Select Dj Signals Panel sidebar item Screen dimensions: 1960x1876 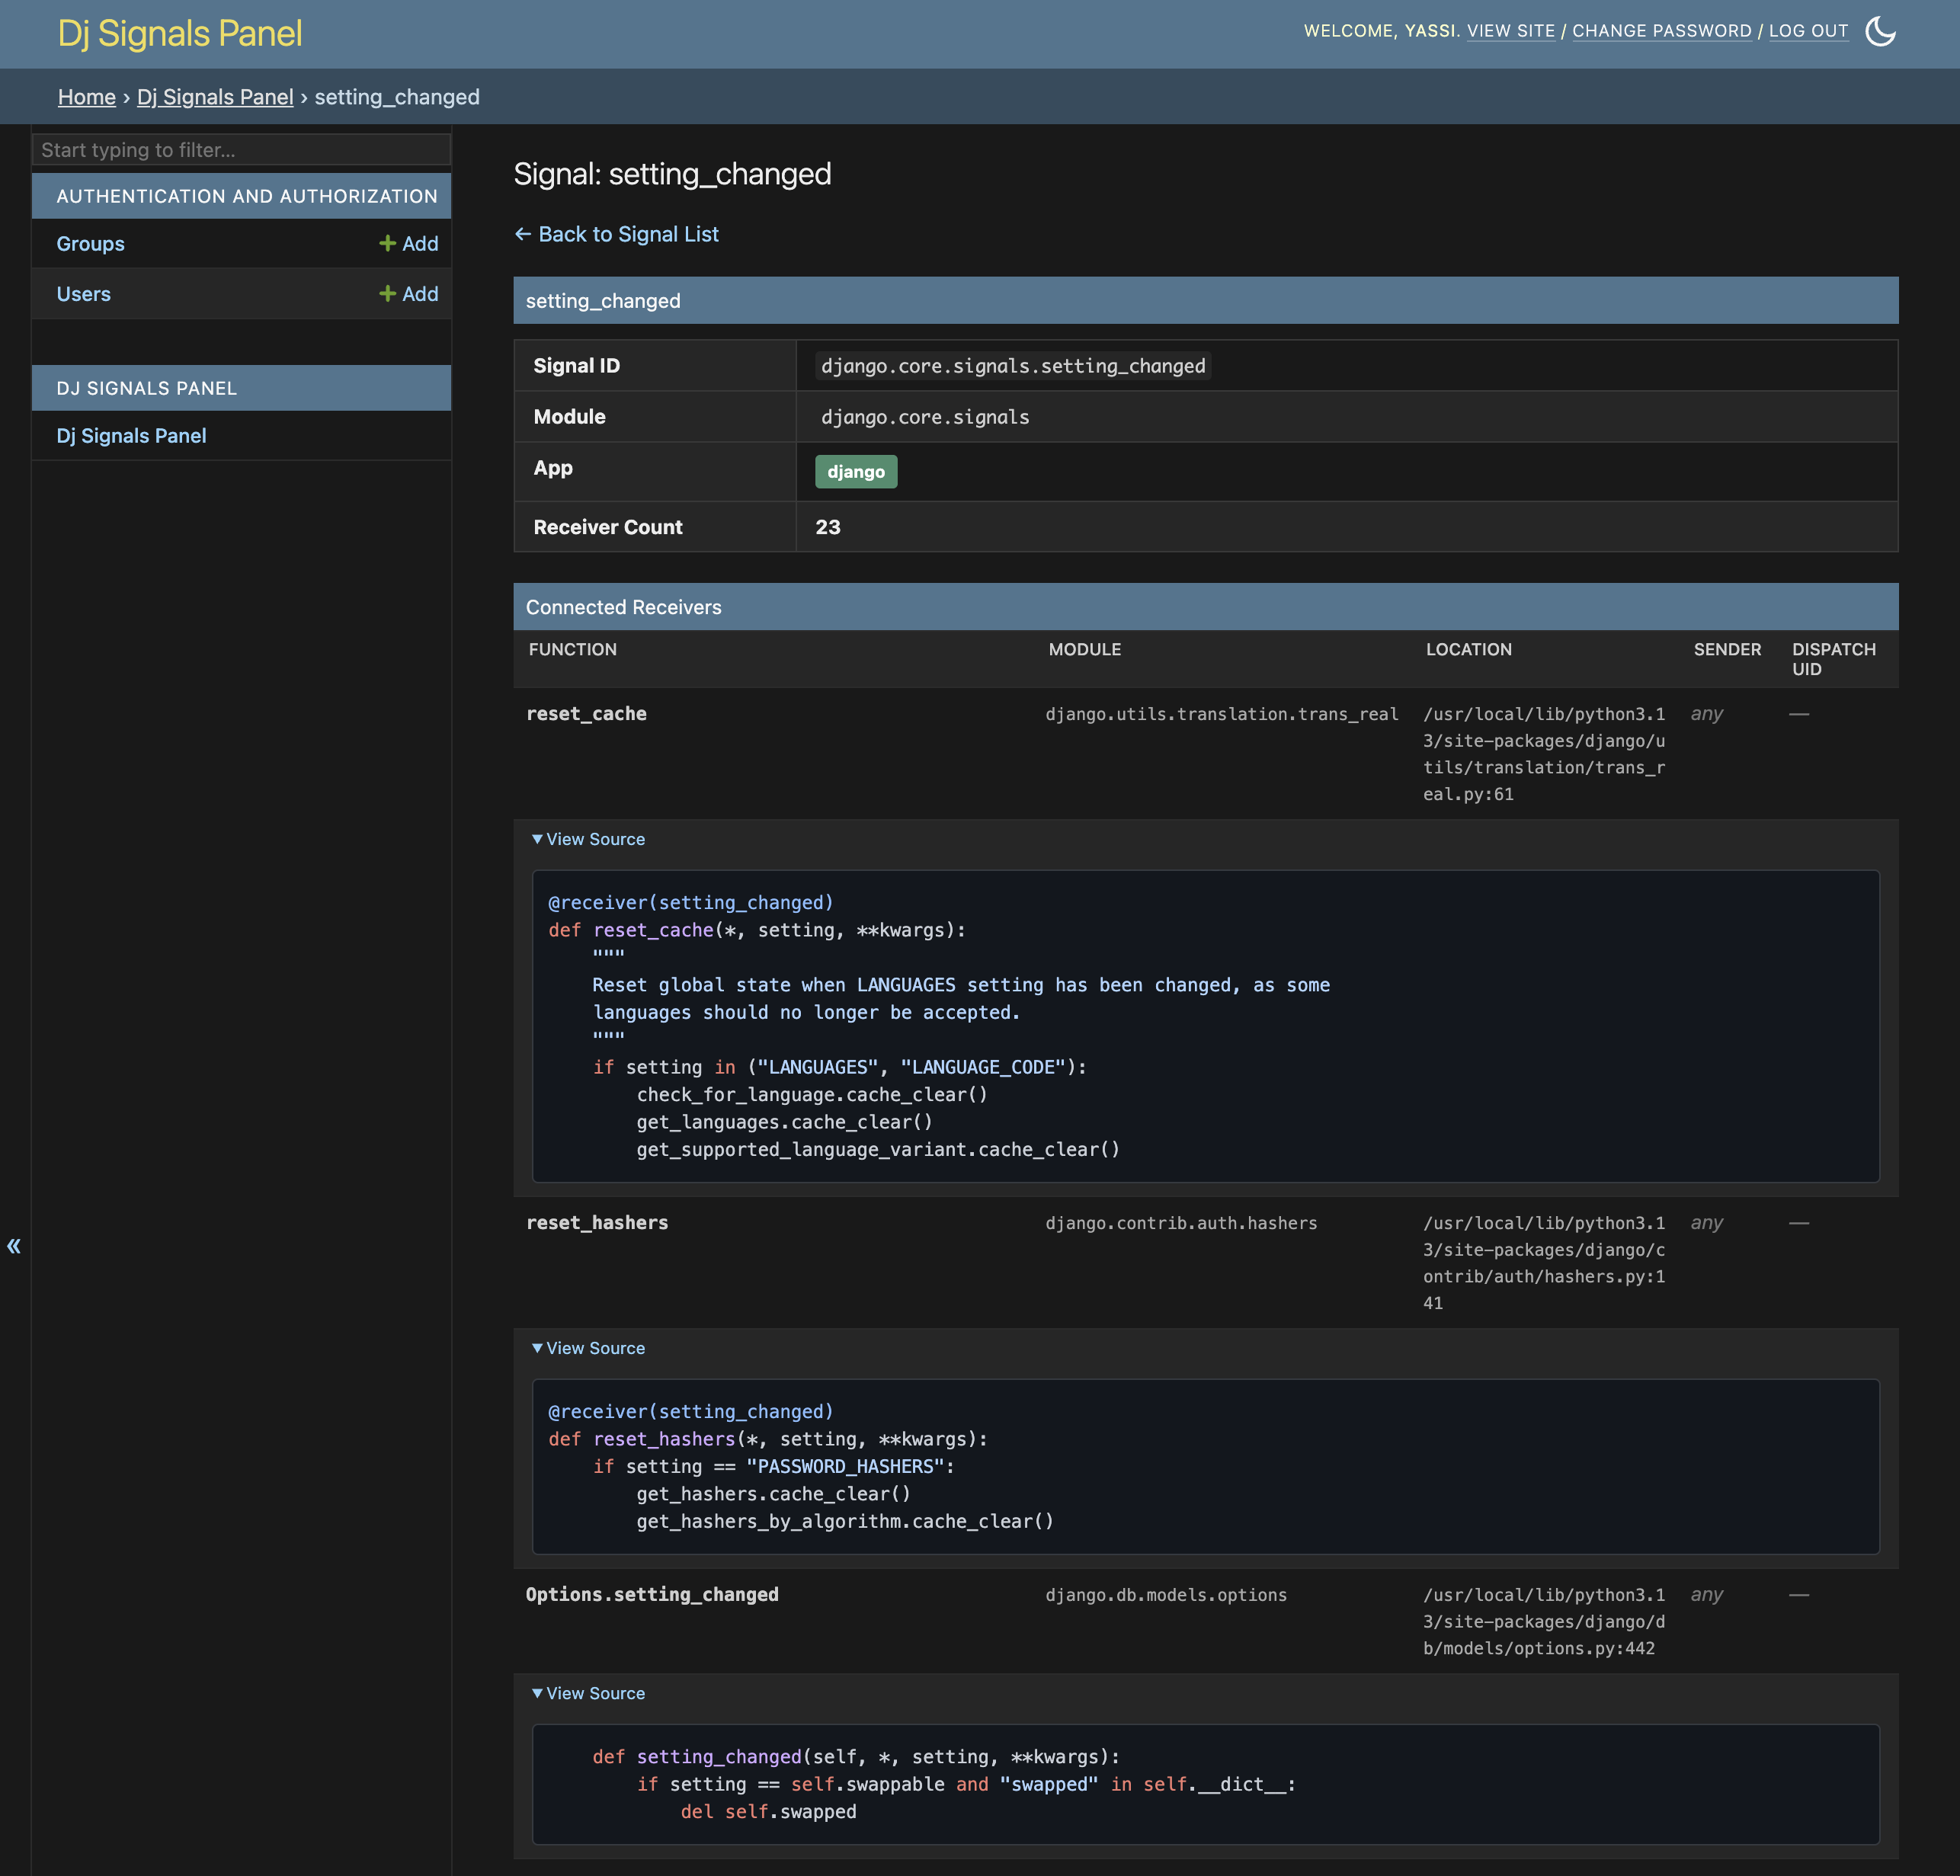point(131,436)
